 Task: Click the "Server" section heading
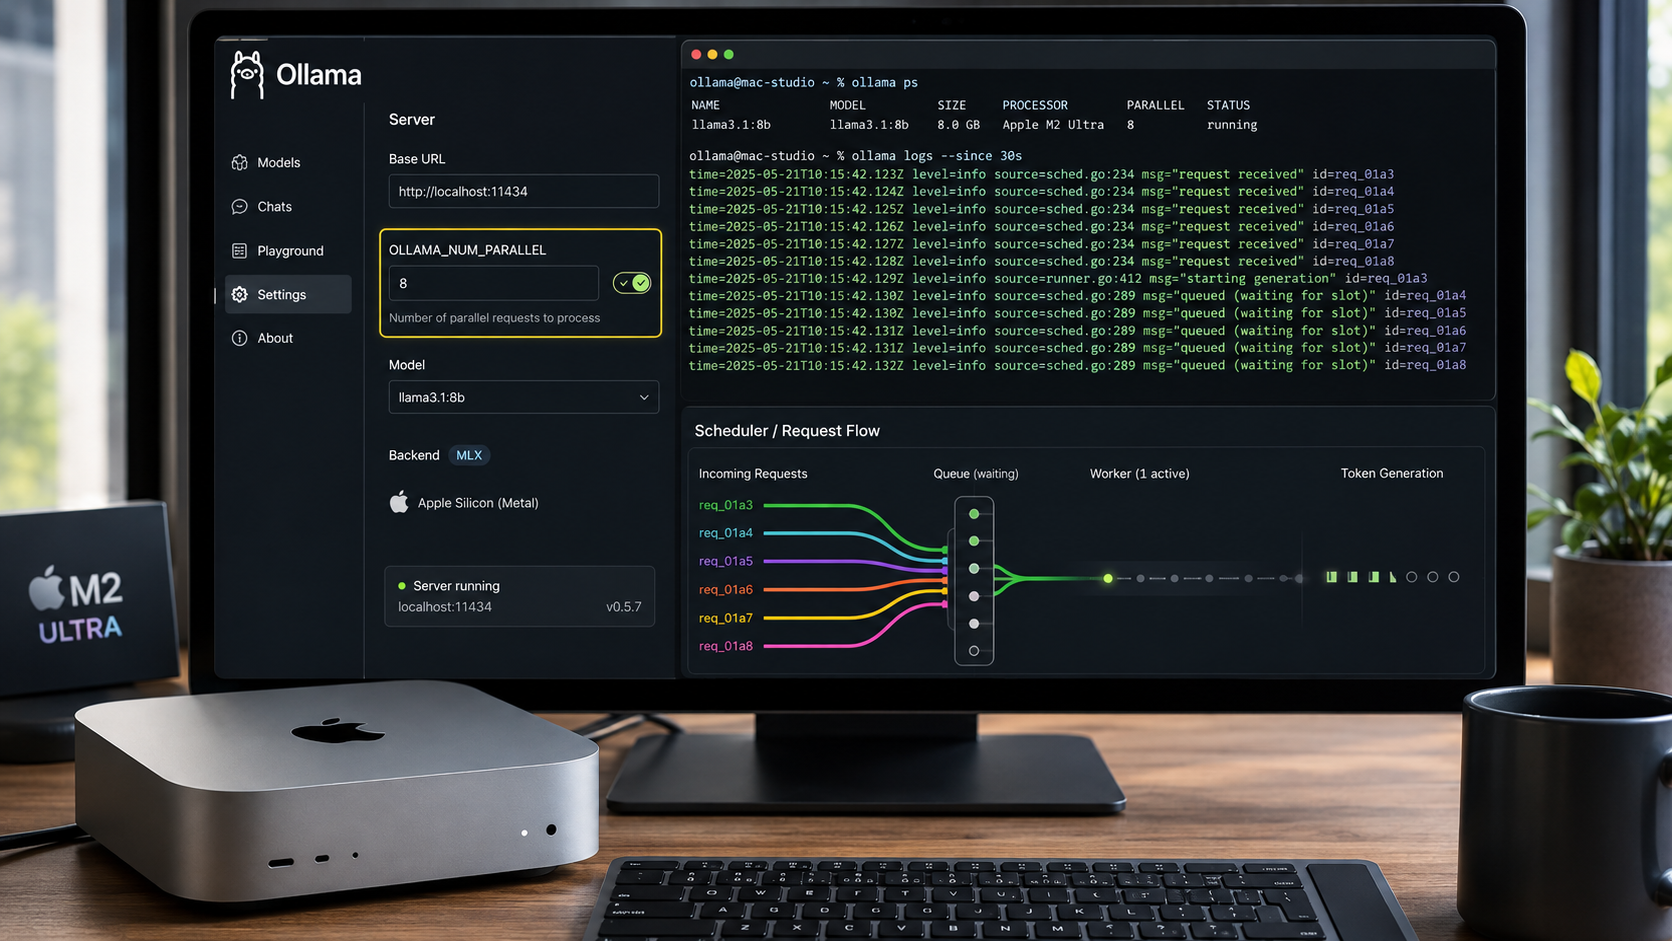[x=412, y=120]
